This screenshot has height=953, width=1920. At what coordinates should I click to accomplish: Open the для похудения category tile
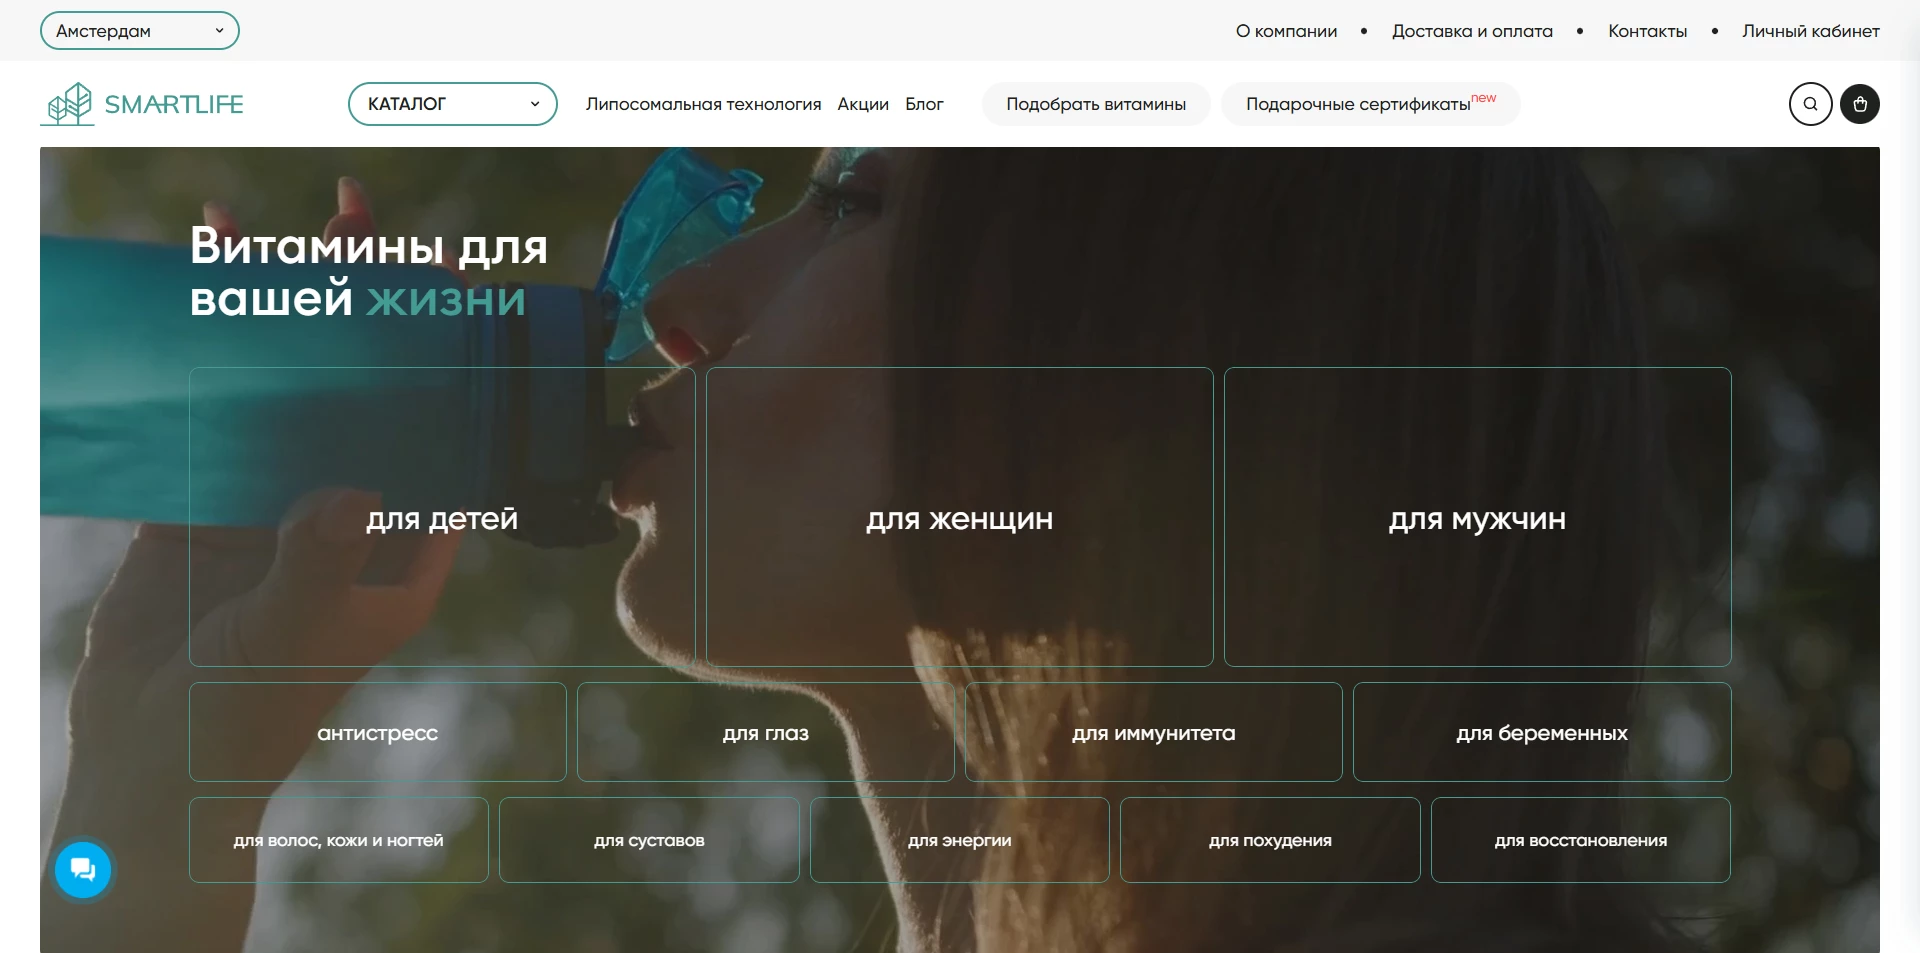coord(1270,840)
